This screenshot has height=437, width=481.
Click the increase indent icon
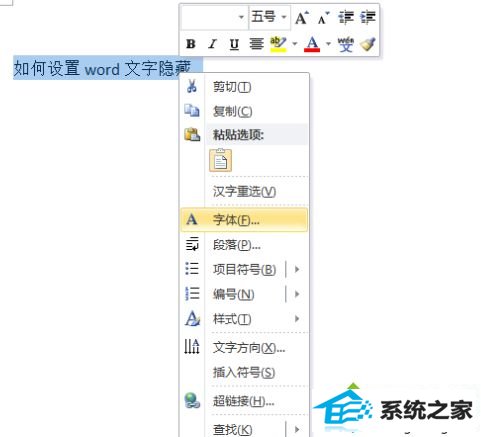point(368,17)
